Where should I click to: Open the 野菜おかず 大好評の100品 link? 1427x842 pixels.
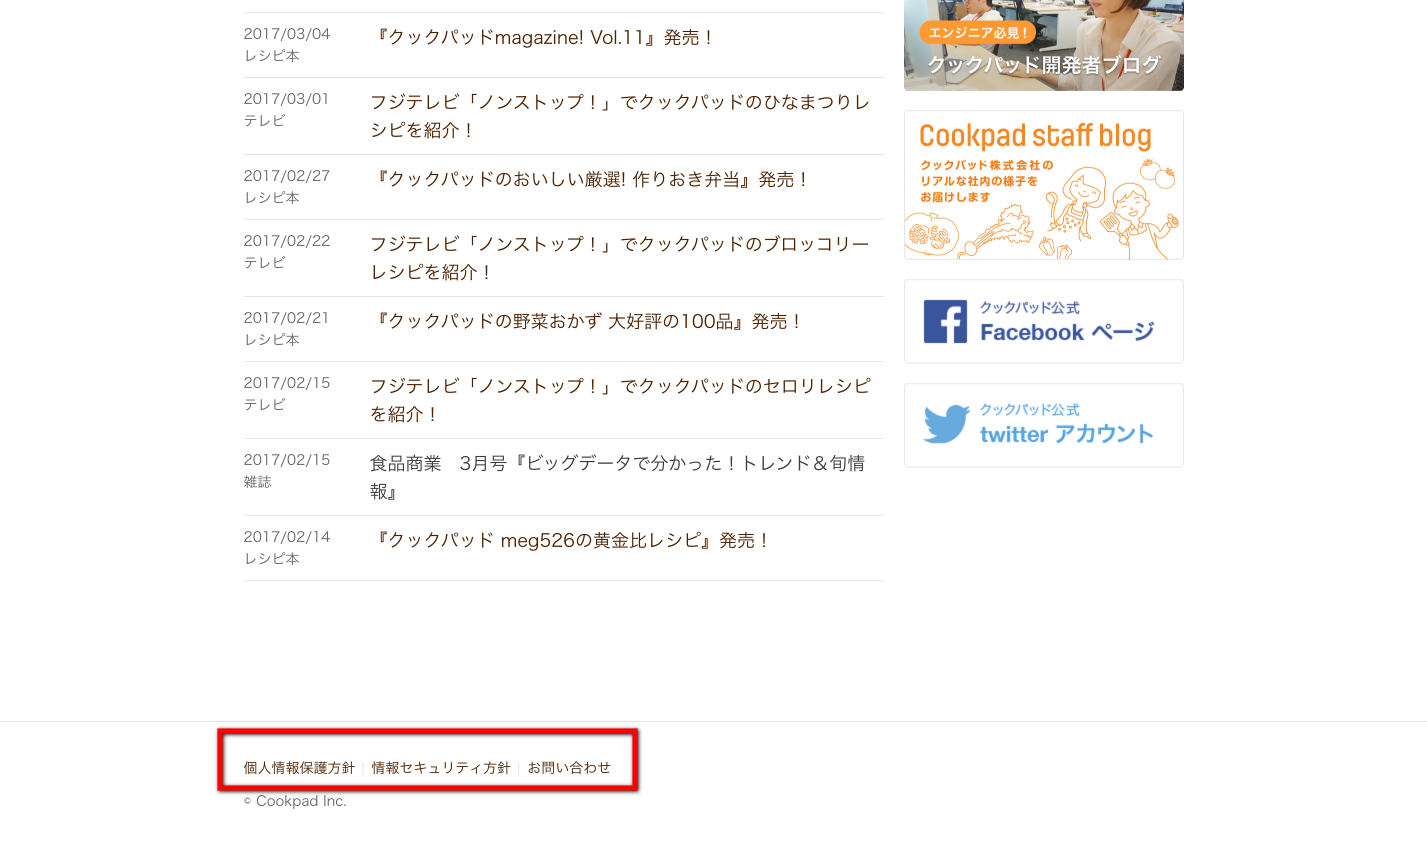585,322
